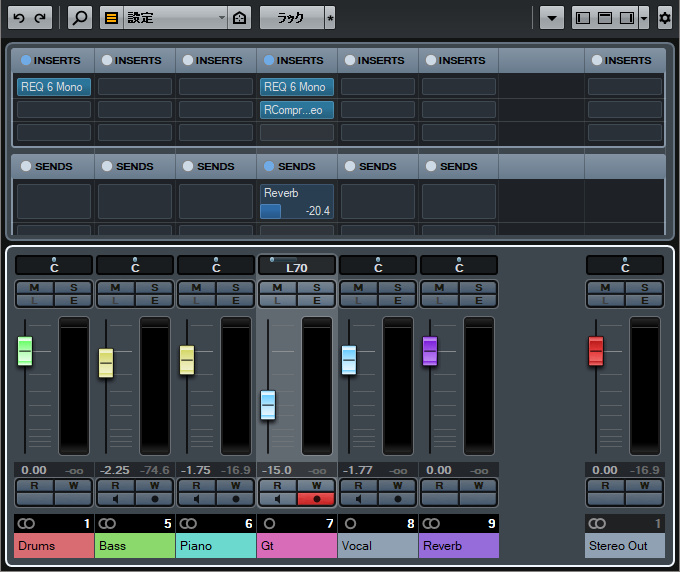
Task: Click SENDS header on Reverb channel
Action: pyautogui.click(x=458, y=167)
